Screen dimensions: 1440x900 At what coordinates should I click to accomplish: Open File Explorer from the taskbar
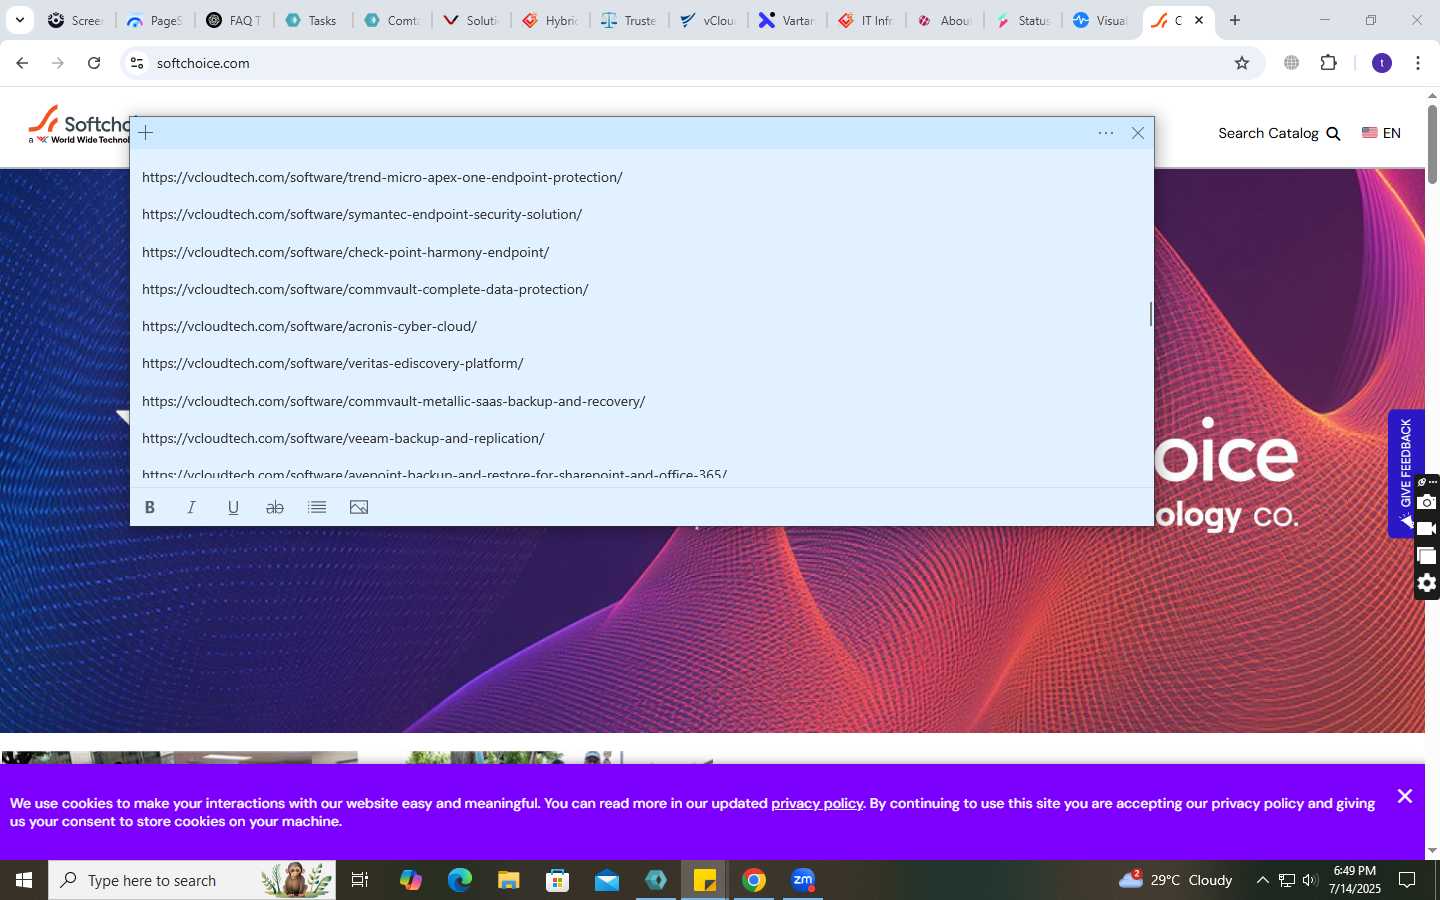click(x=509, y=880)
